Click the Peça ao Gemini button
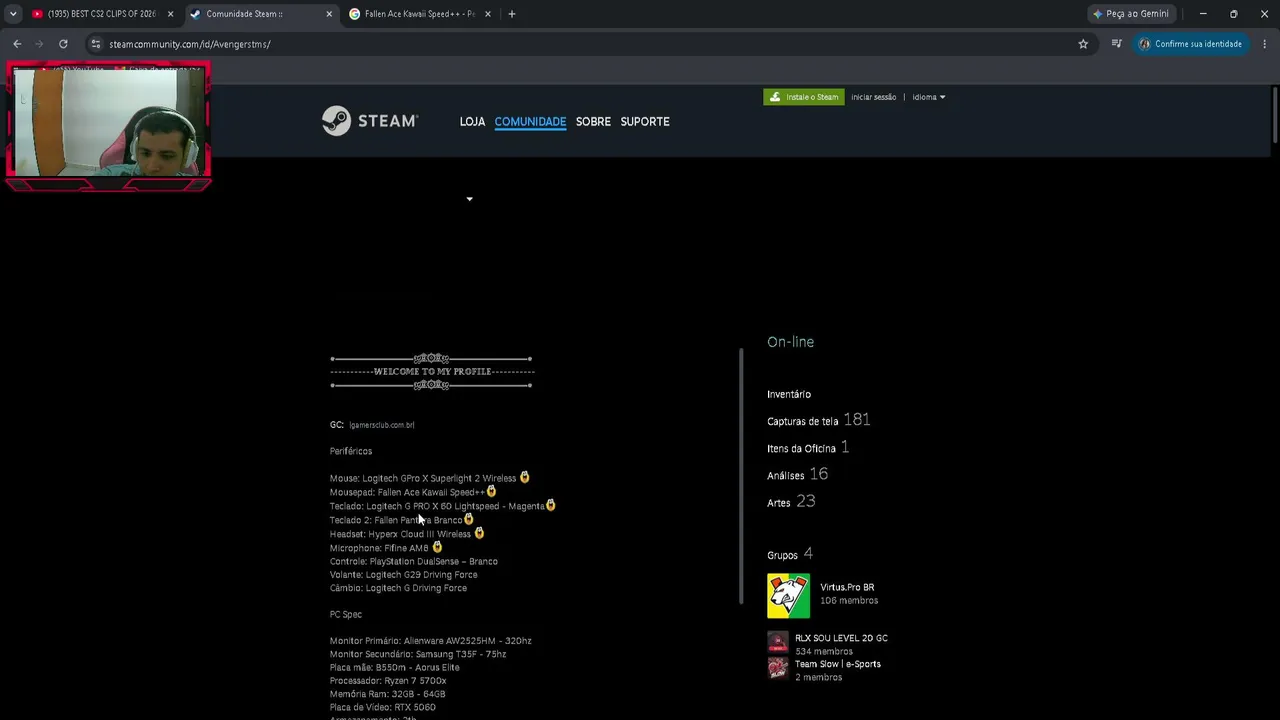1280x720 pixels. point(1132,14)
